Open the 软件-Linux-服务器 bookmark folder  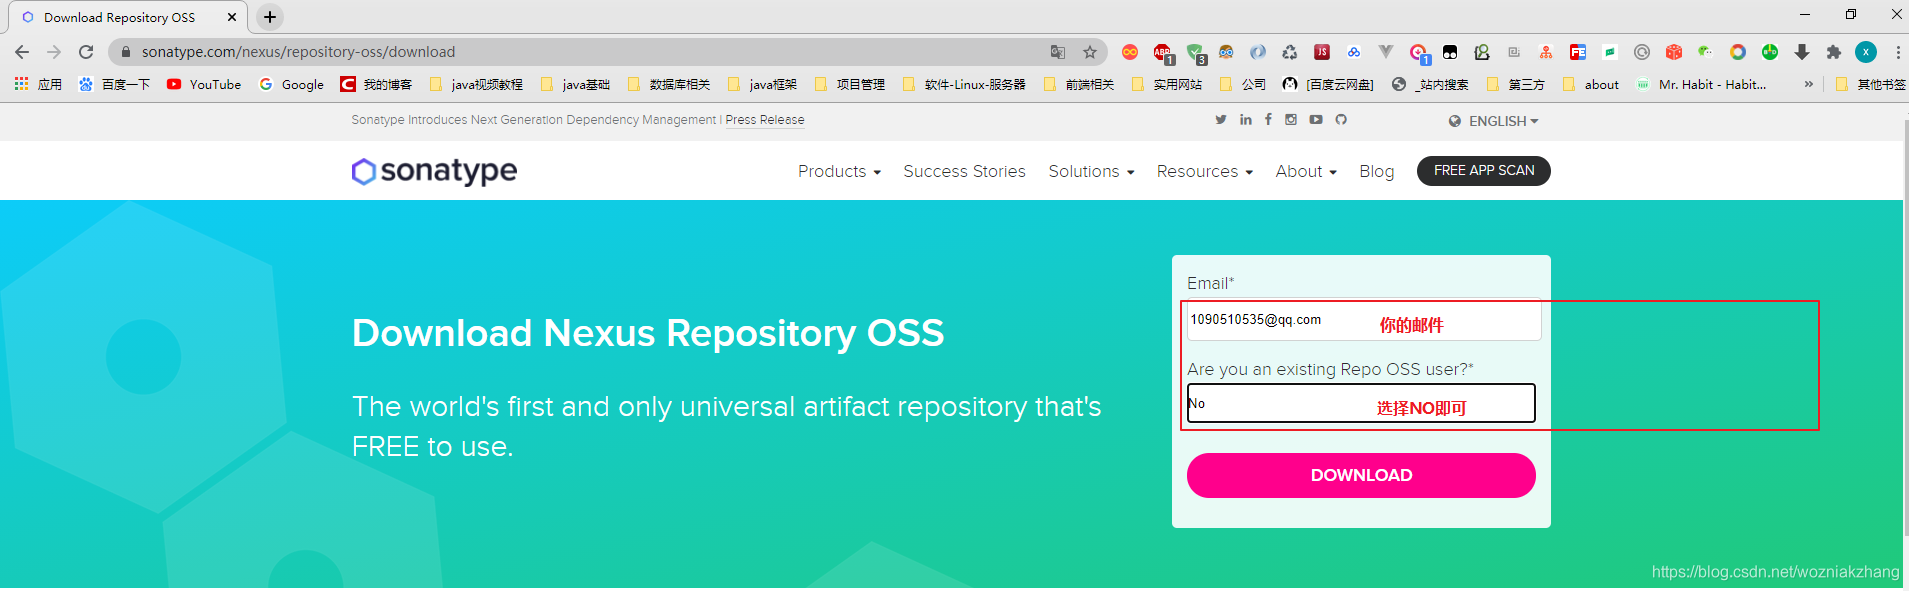tap(964, 85)
